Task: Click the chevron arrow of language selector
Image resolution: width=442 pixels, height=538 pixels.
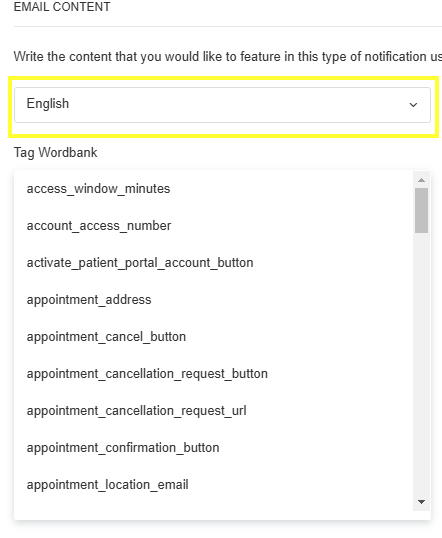Action: tap(413, 105)
